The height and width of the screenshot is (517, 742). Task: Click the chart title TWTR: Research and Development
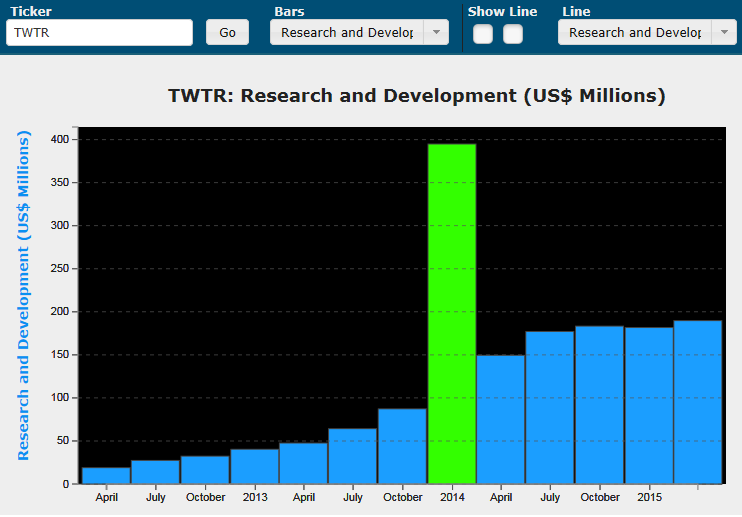pyautogui.click(x=416, y=96)
